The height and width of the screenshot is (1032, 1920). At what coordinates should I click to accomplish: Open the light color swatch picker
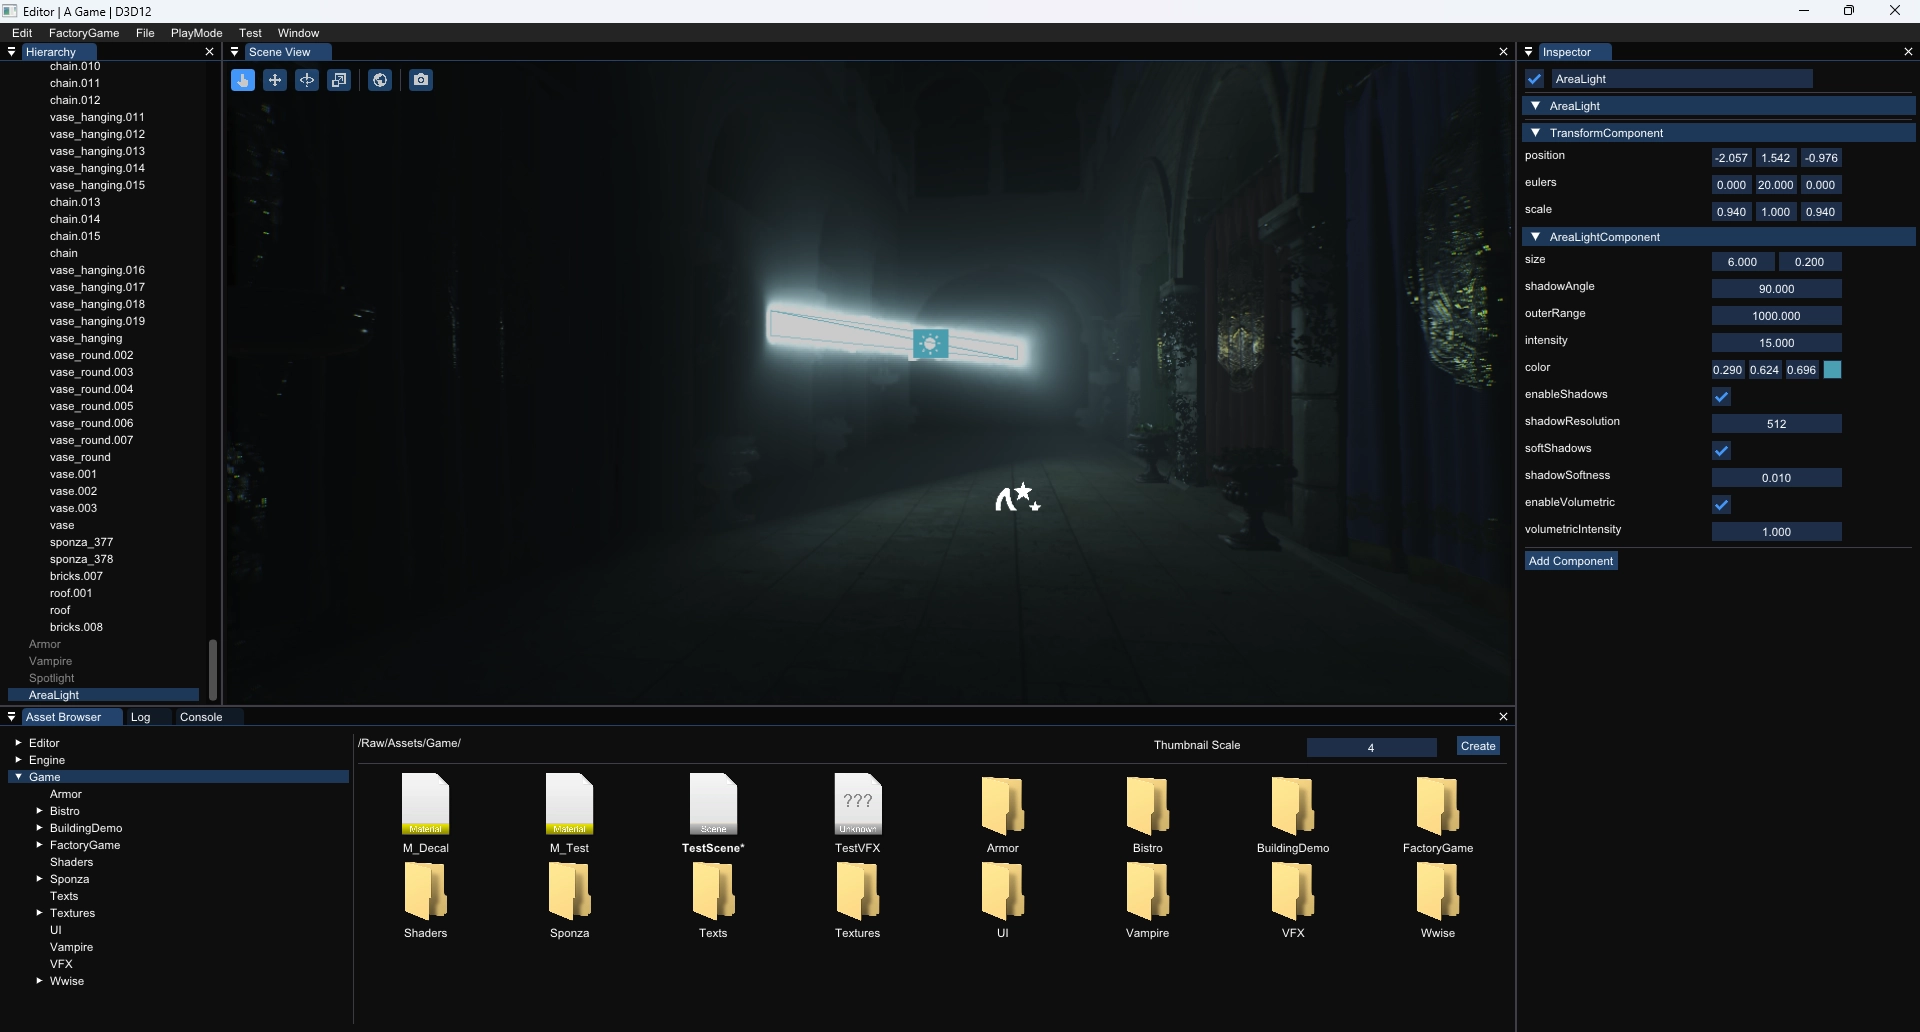tap(1832, 370)
